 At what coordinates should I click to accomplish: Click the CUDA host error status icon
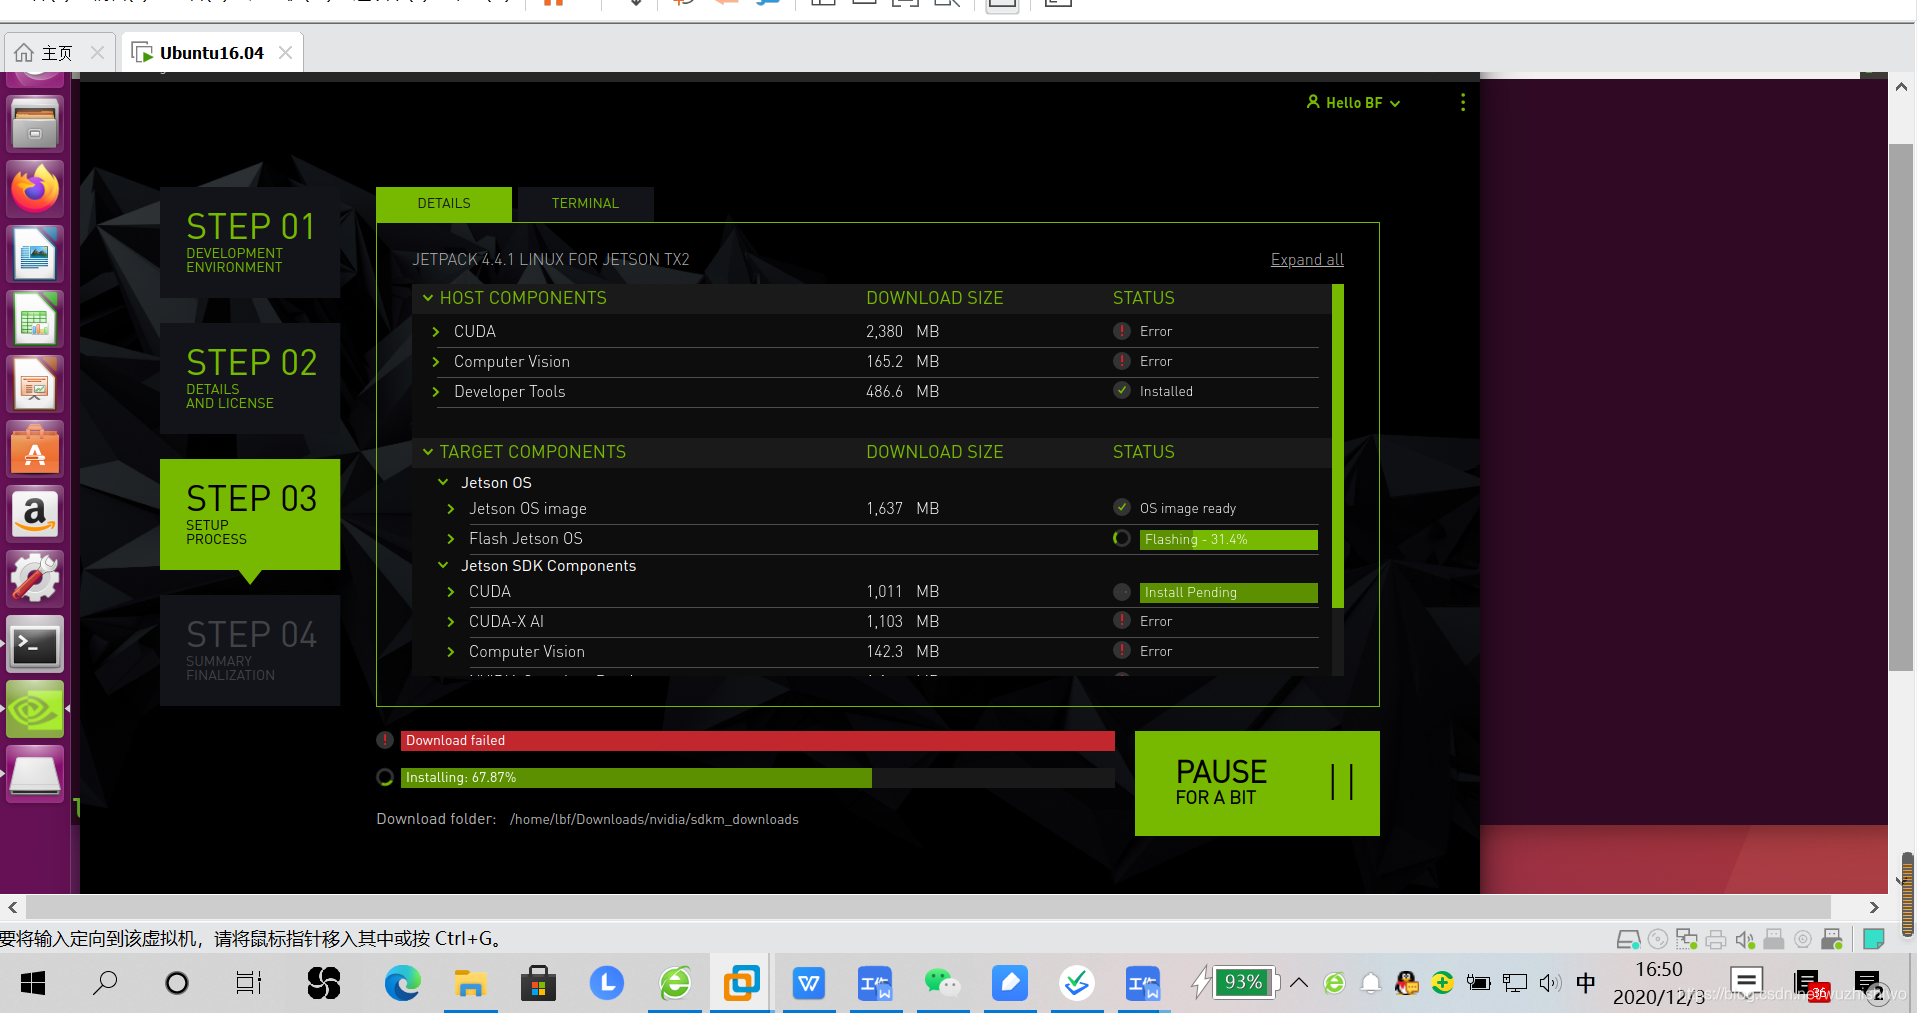[1122, 331]
